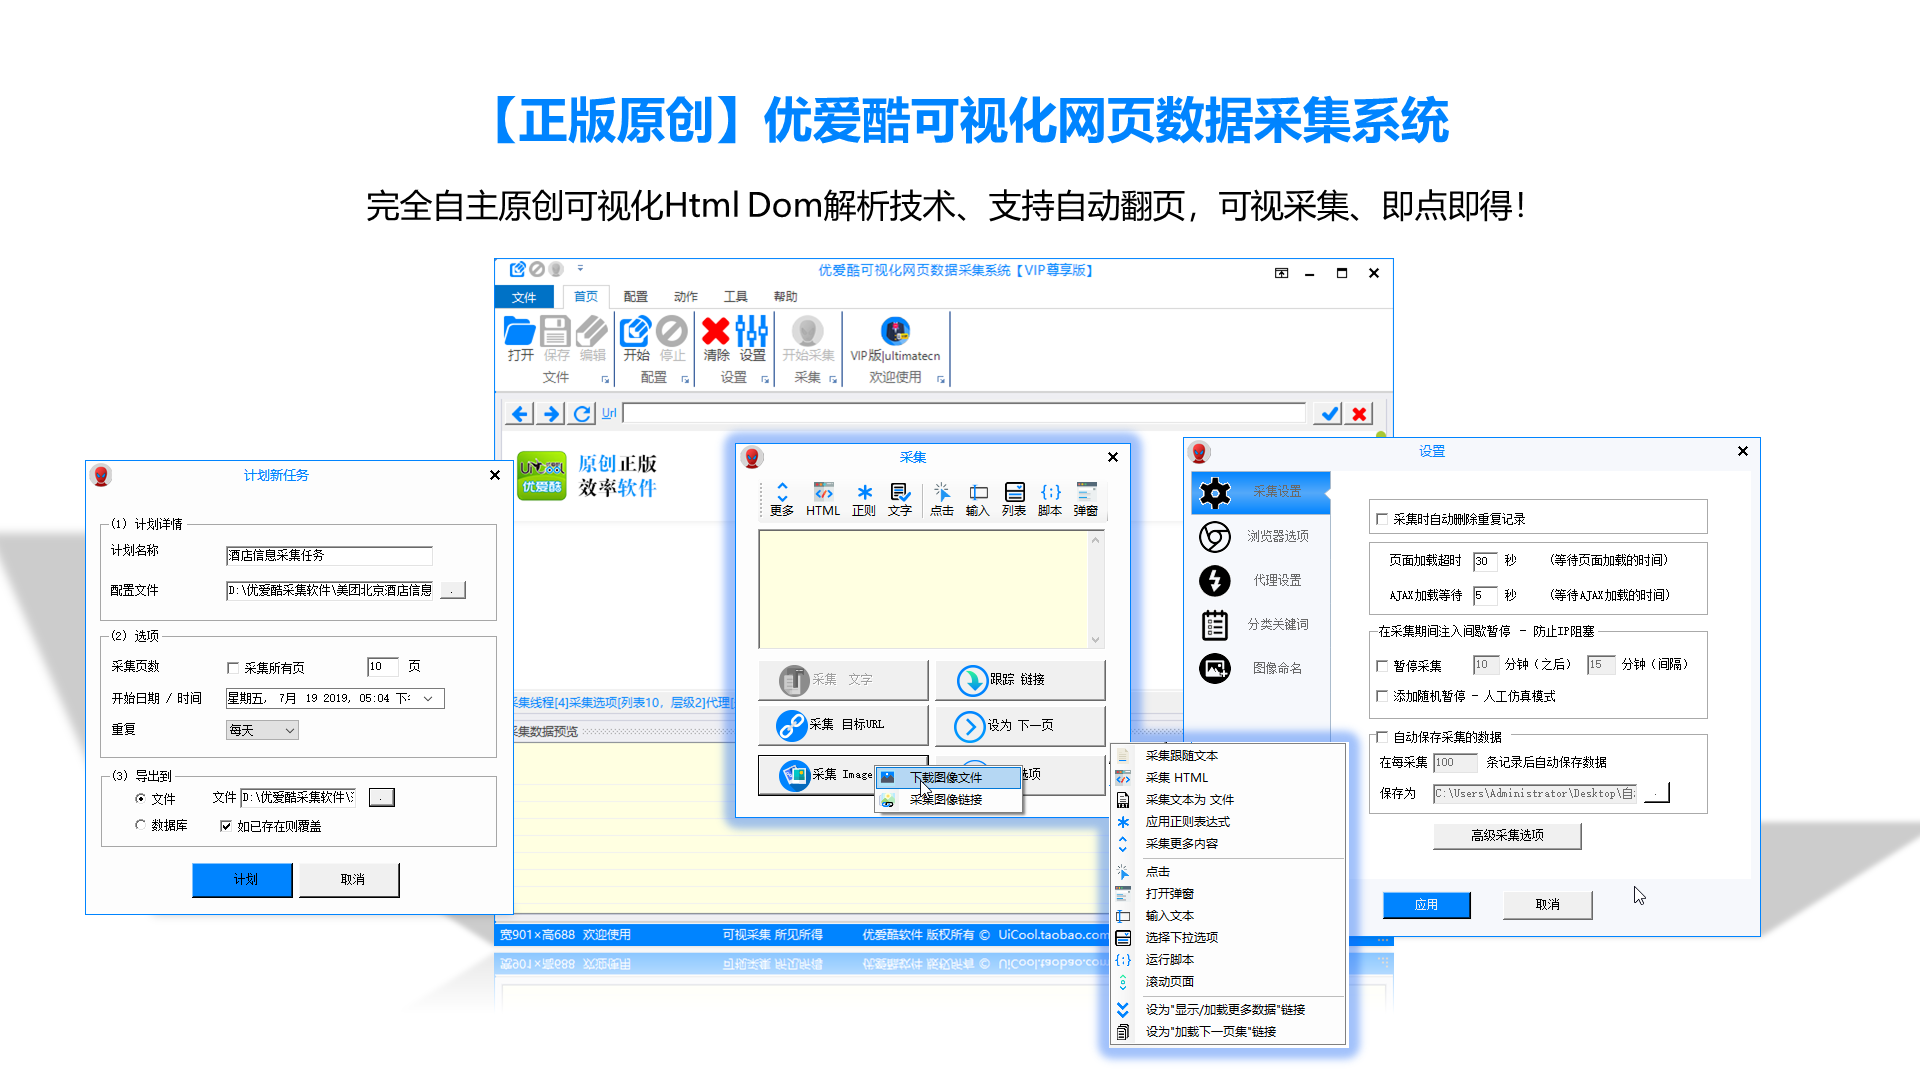Select 数据库 export radio button
The width and height of the screenshot is (1920, 1080).
[x=140, y=825]
